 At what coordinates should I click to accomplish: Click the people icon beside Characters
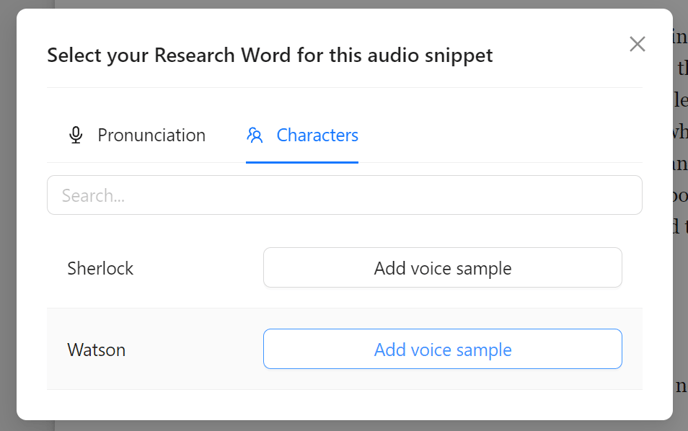tap(254, 135)
